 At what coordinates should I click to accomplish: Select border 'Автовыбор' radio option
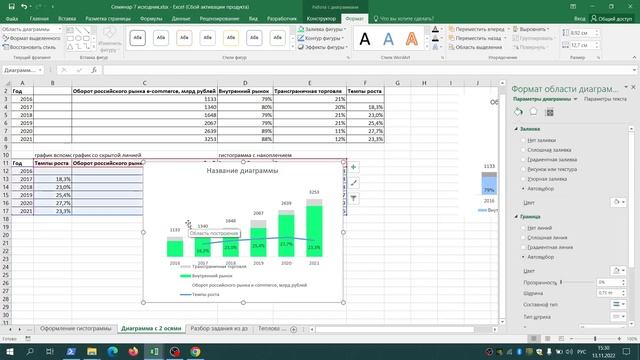524,257
